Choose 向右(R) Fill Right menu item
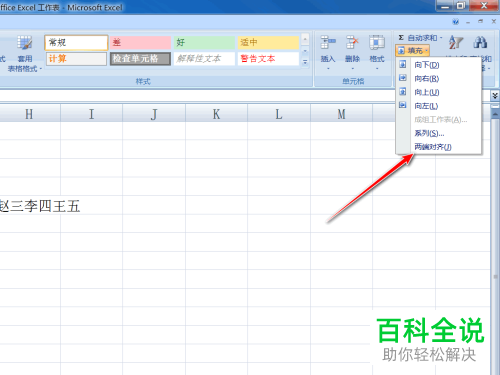The height and width of the screenshot is (375, 500). coord(439,78)
